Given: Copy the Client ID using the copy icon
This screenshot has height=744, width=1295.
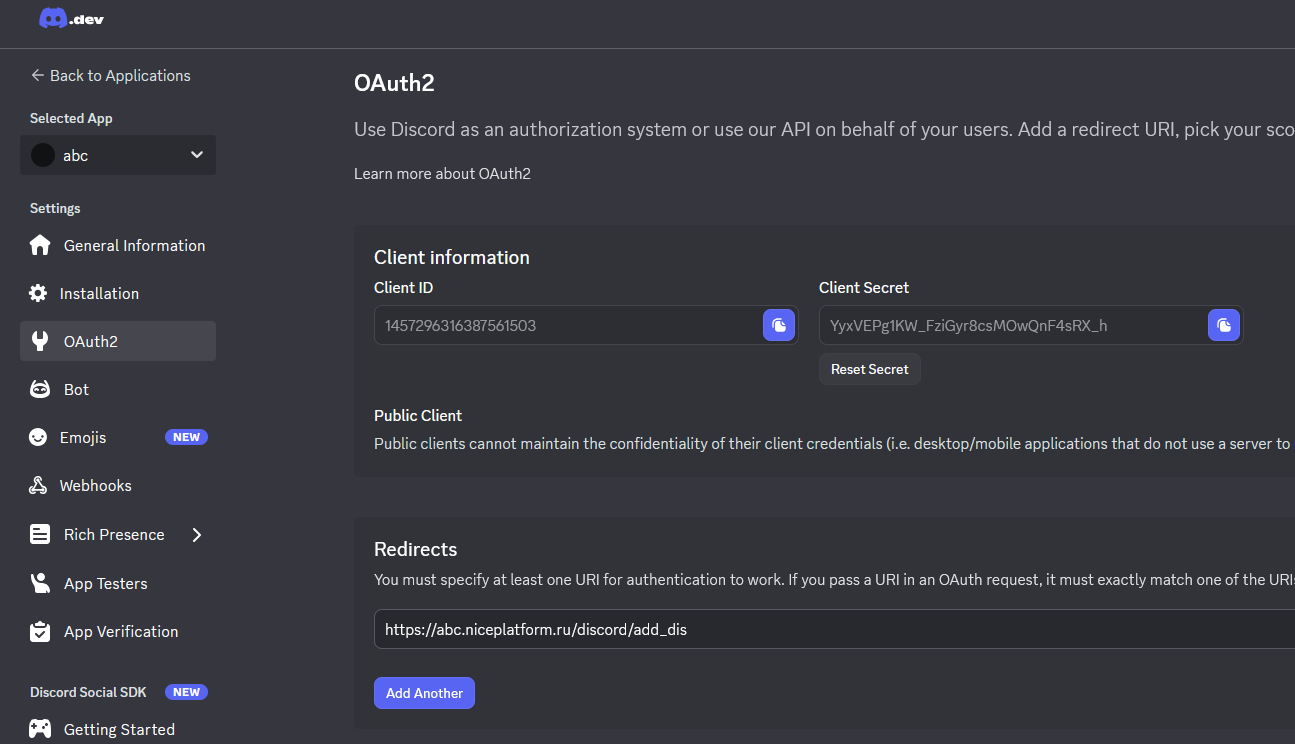Looking at the screenshot, I should click(779, 325).
